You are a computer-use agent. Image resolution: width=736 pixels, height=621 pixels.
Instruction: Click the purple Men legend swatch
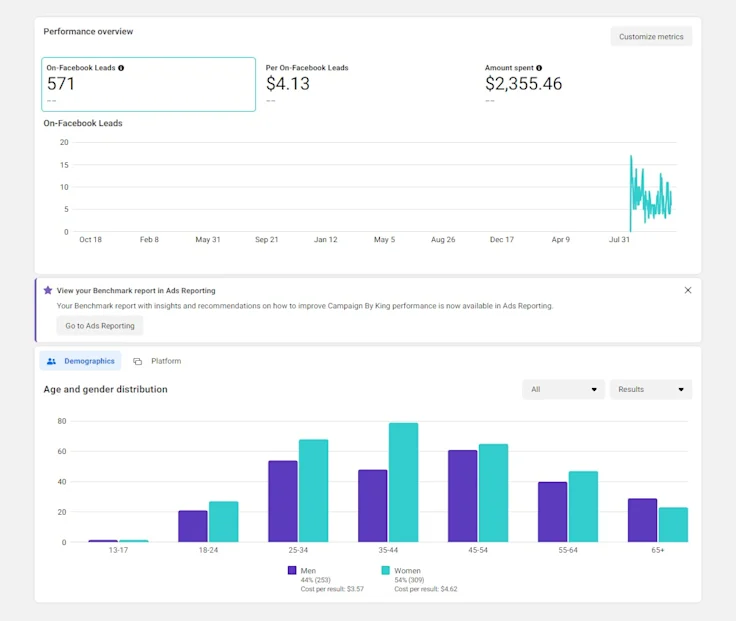coord(292,570)
